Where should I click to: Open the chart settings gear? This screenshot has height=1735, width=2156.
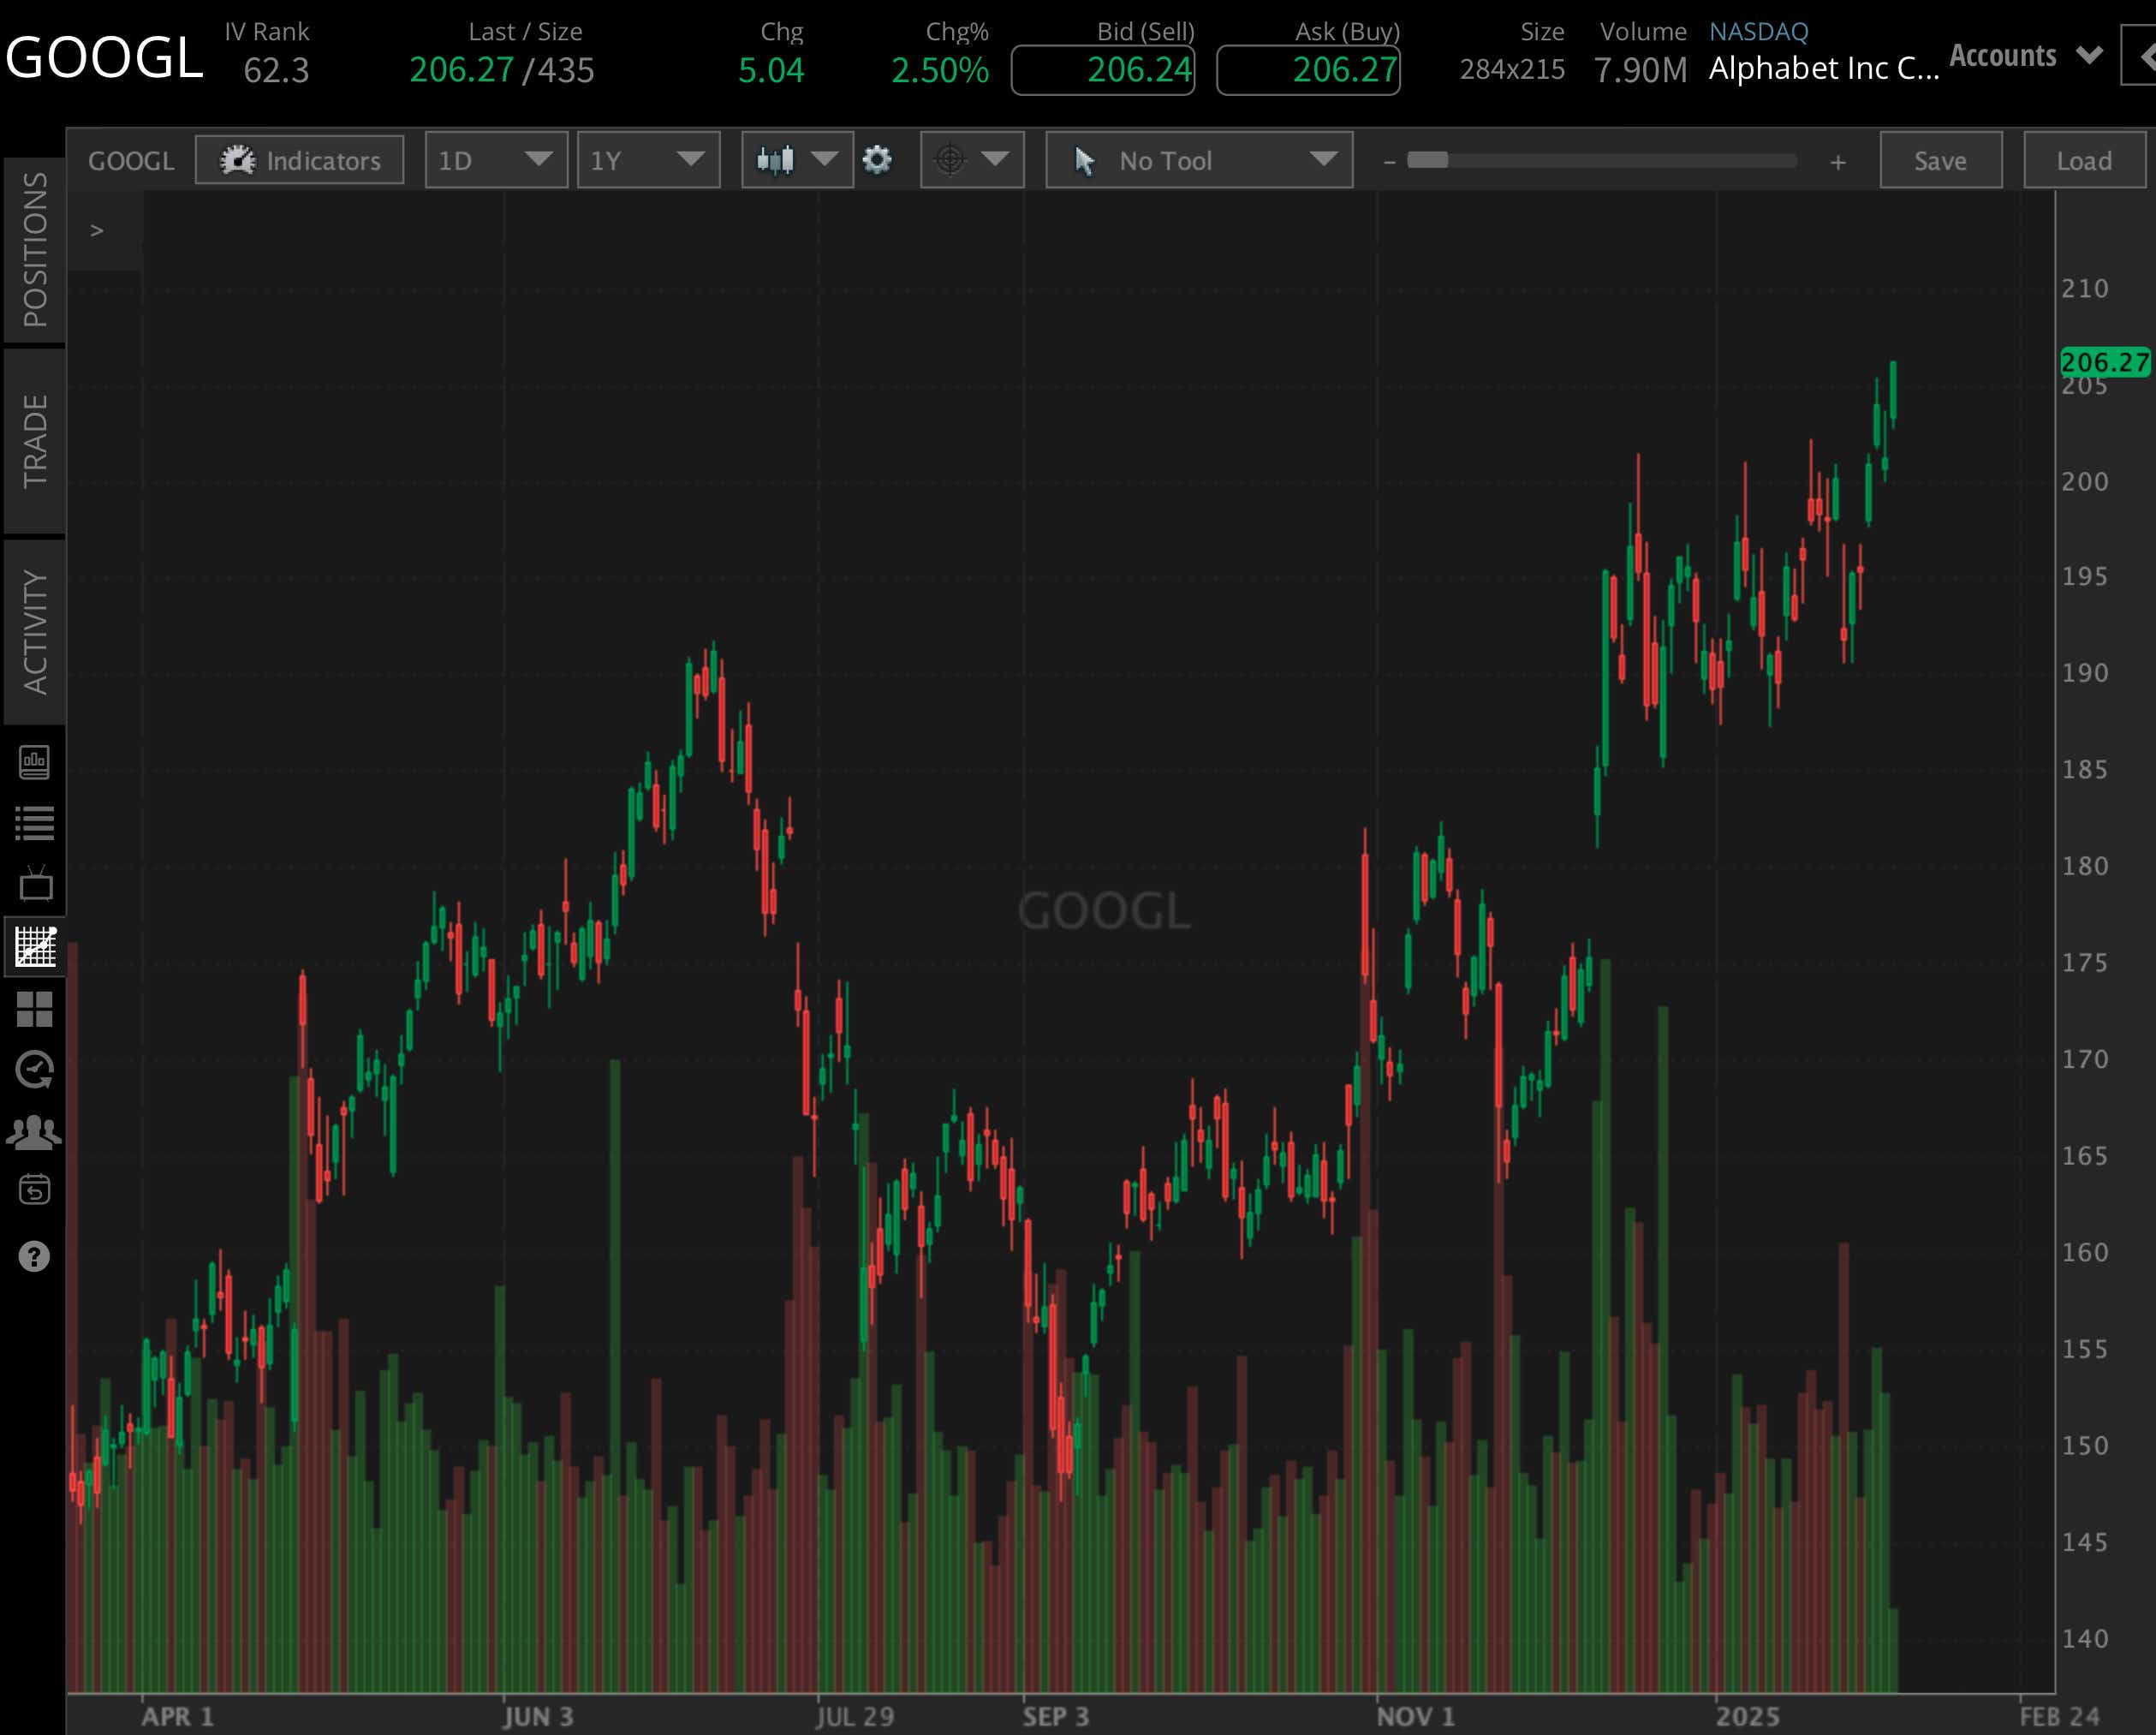[877, 160]
